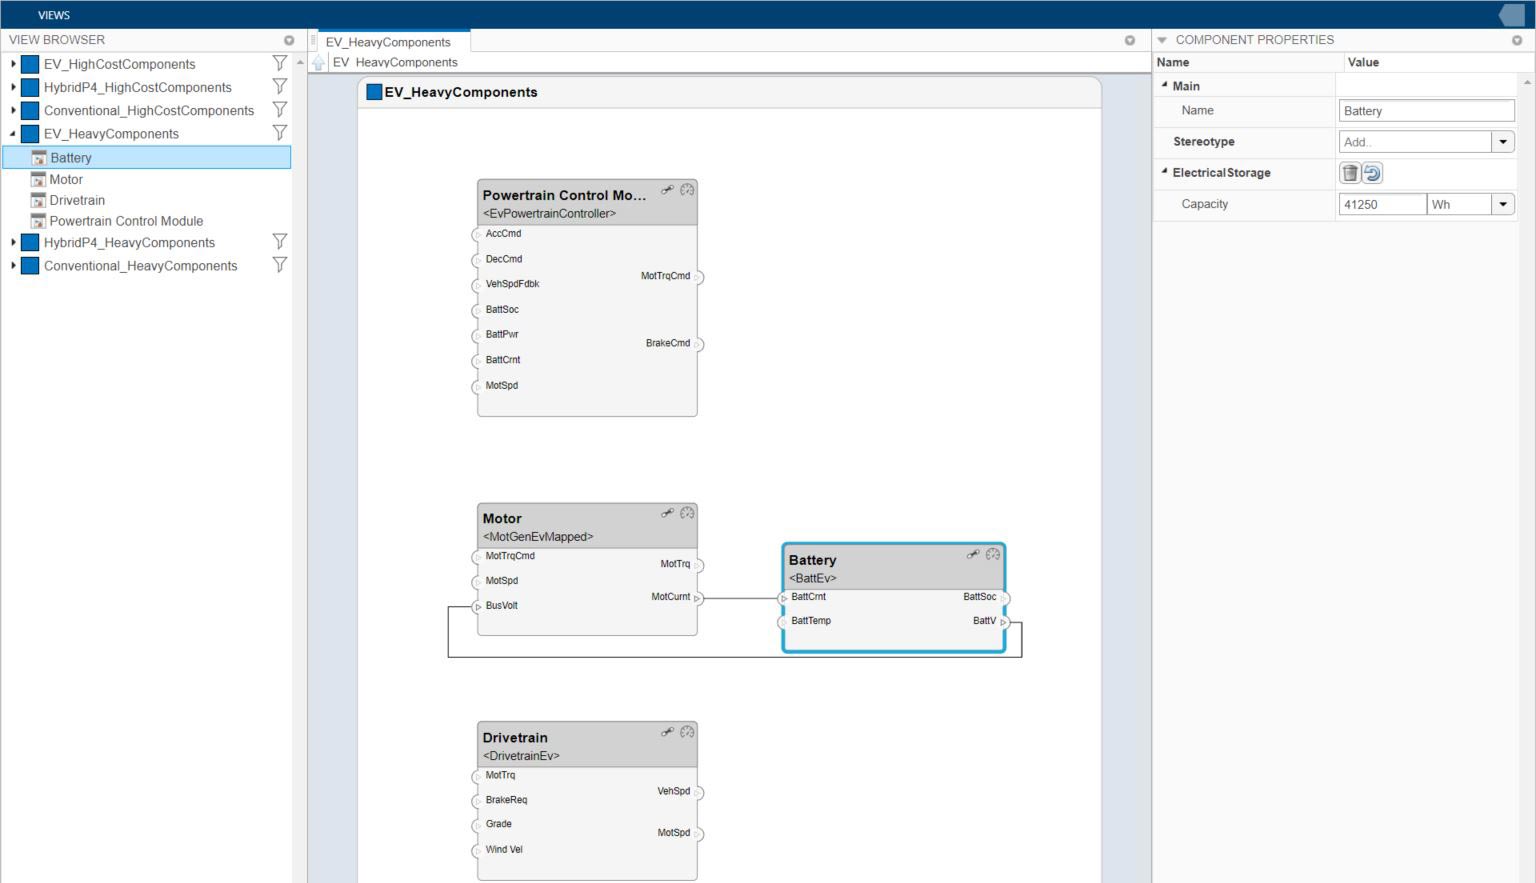Click the VIEWS menu in the top bar
The width and height of the screenshot is (1536, 883).
coord(53,14)
